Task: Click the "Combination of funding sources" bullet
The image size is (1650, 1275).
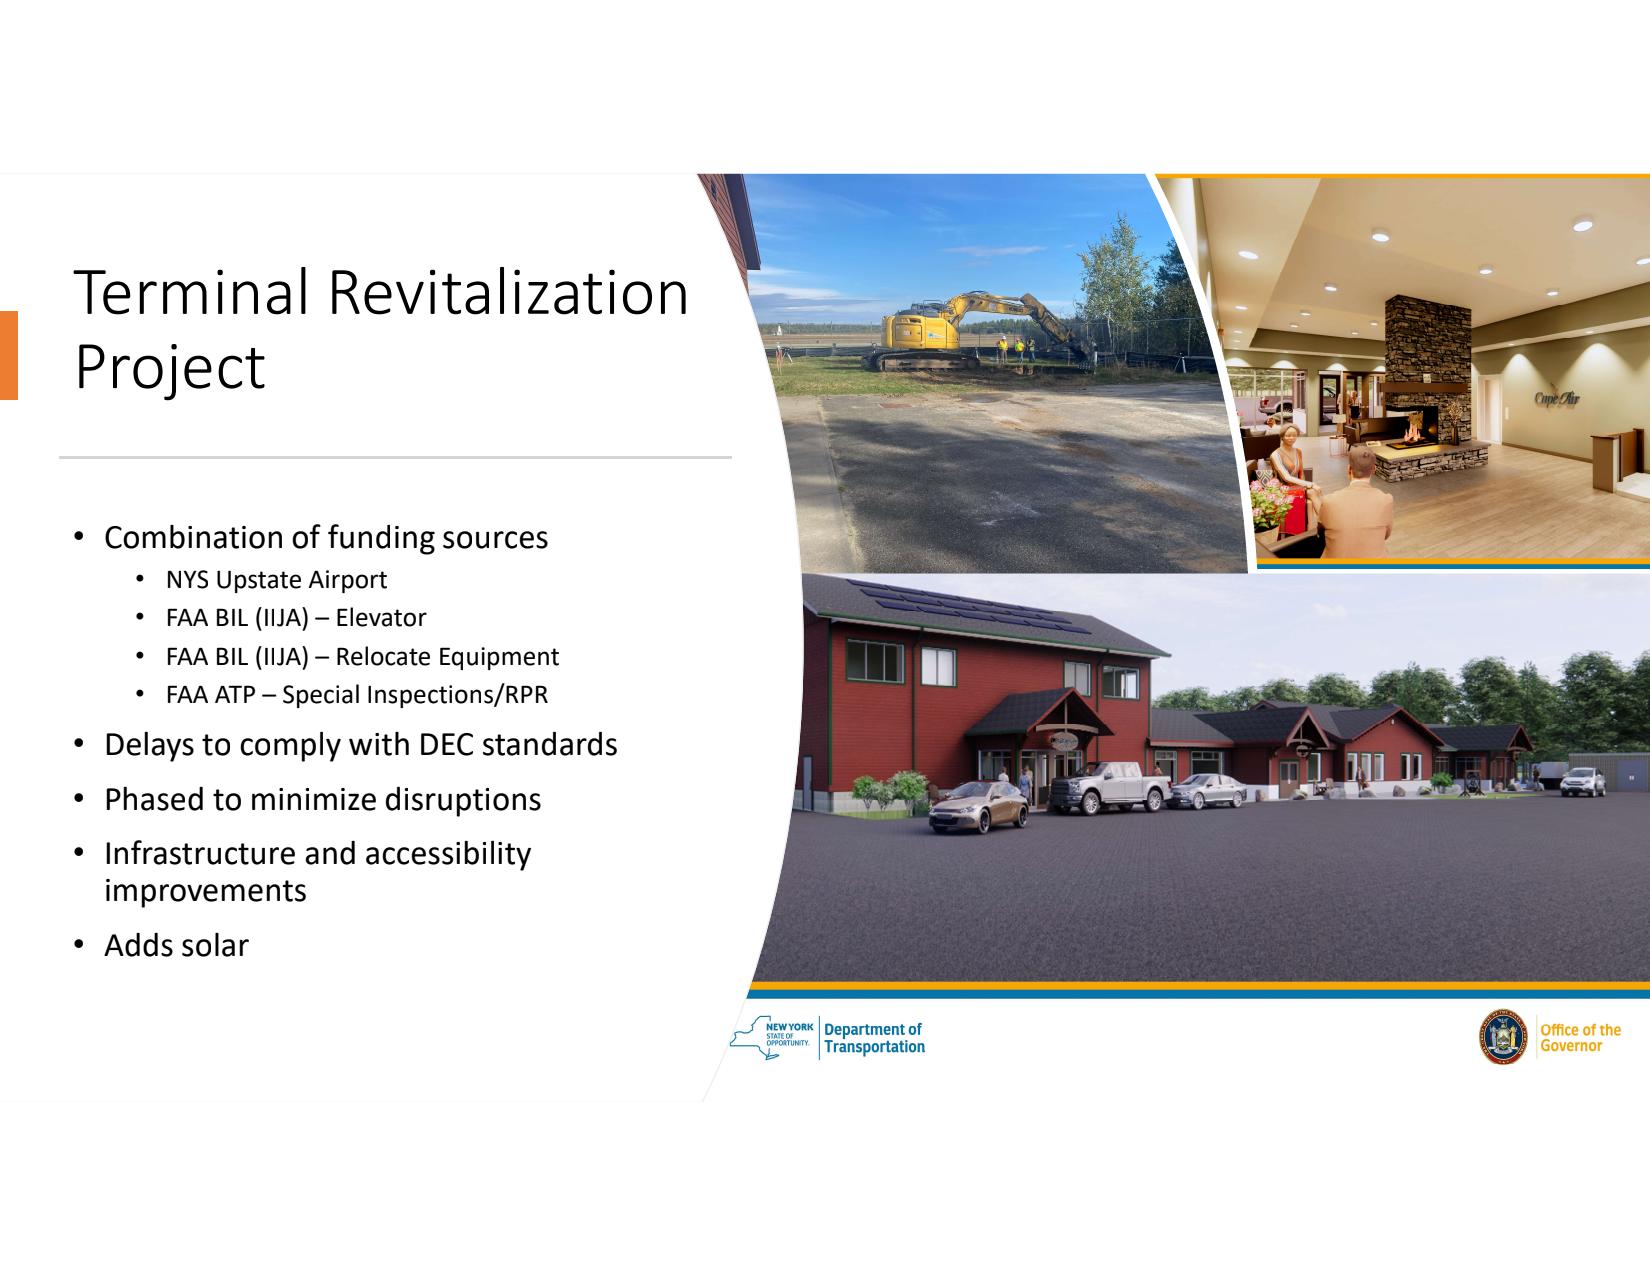Action: pyautogui.click(x=326, y=538)
